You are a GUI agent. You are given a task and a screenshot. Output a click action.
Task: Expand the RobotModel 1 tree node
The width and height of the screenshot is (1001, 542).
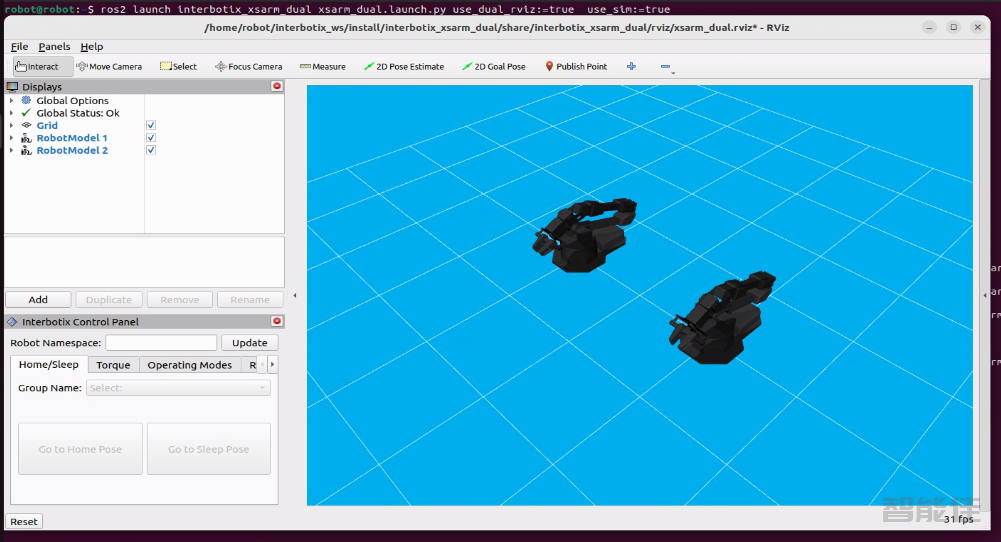11,138
